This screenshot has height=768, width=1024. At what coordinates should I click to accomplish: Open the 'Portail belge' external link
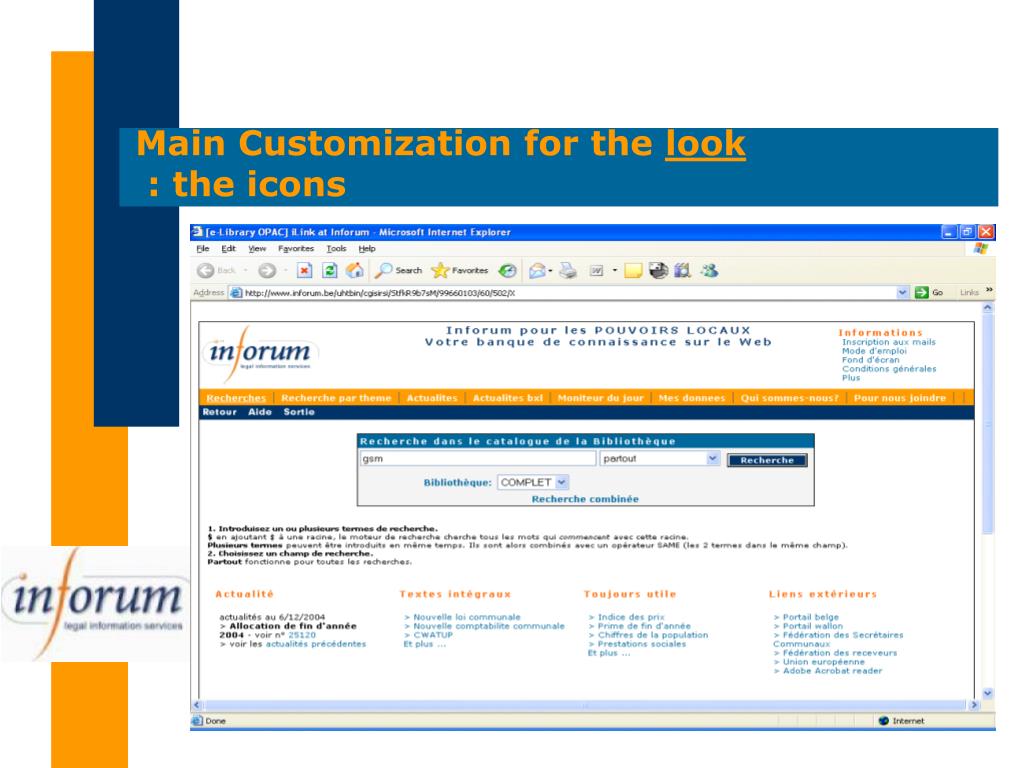click(810, 617)
